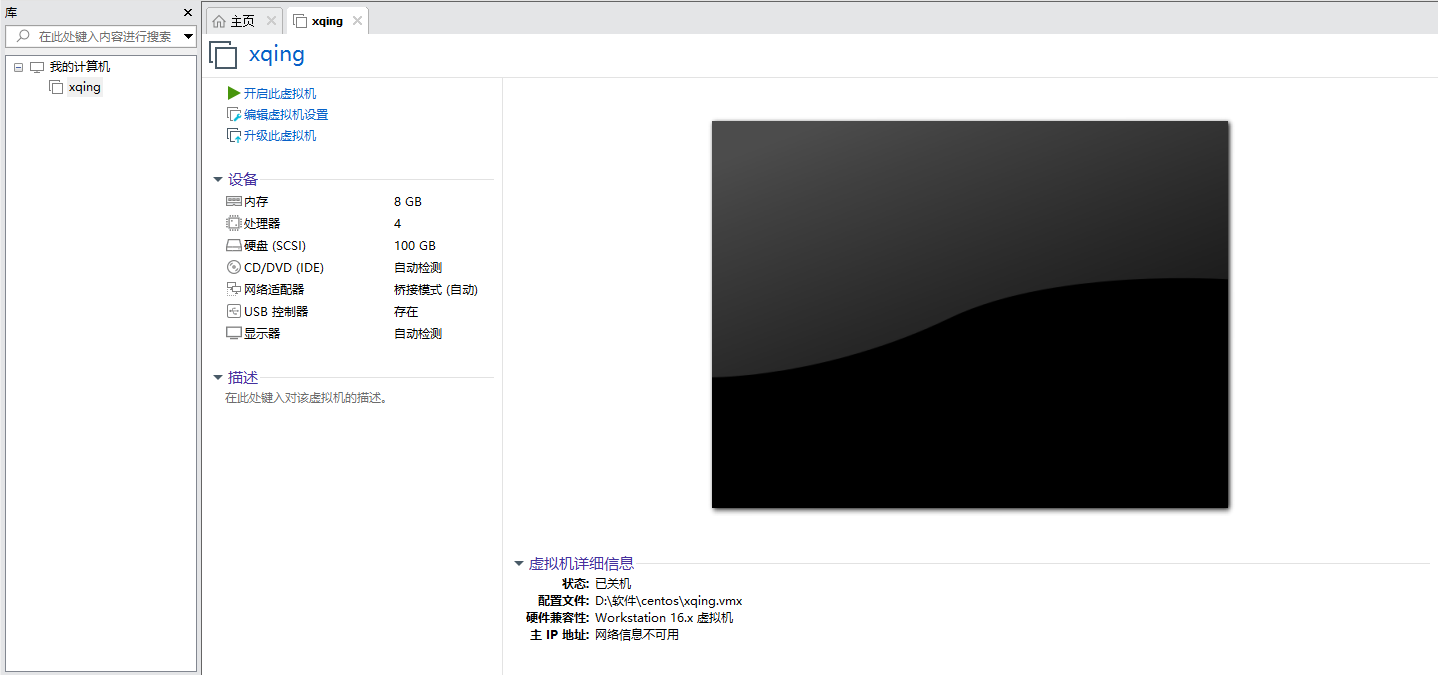Viewport: 1438px width, 675px height.
Task: Click the 已关机 status text
Action: pos(613,583)
